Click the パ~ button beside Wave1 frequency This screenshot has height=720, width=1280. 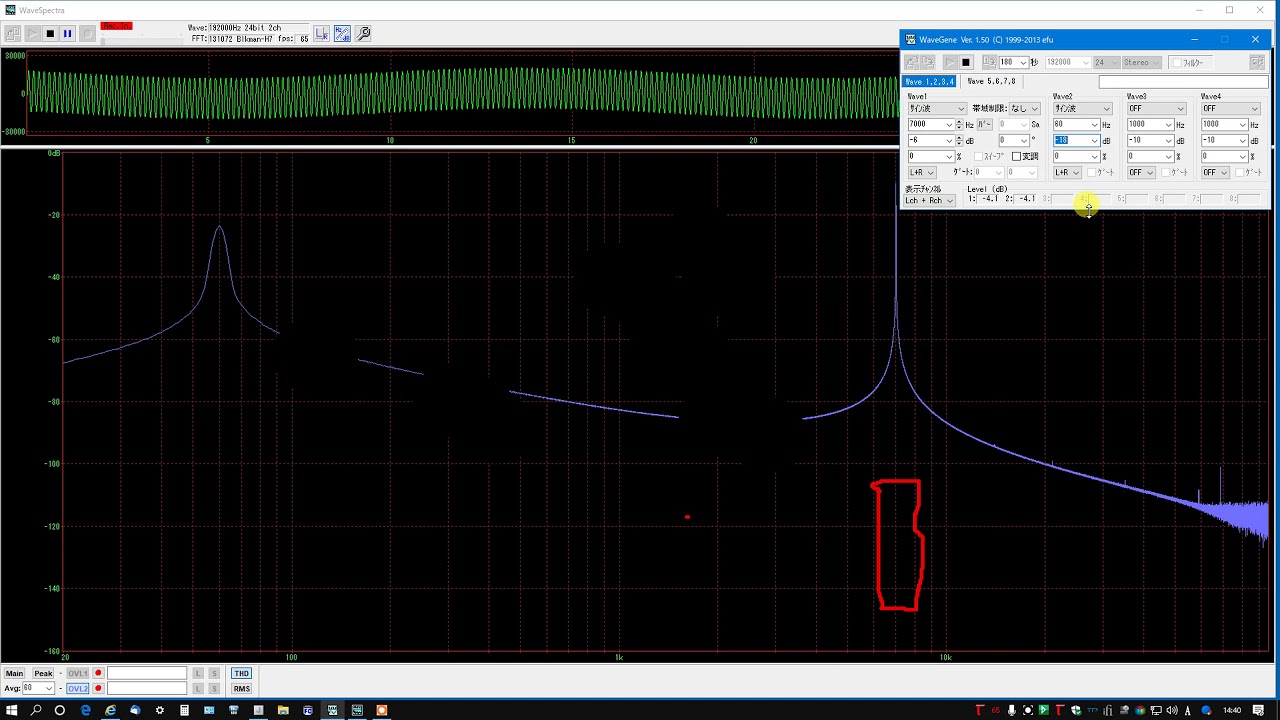985,125
